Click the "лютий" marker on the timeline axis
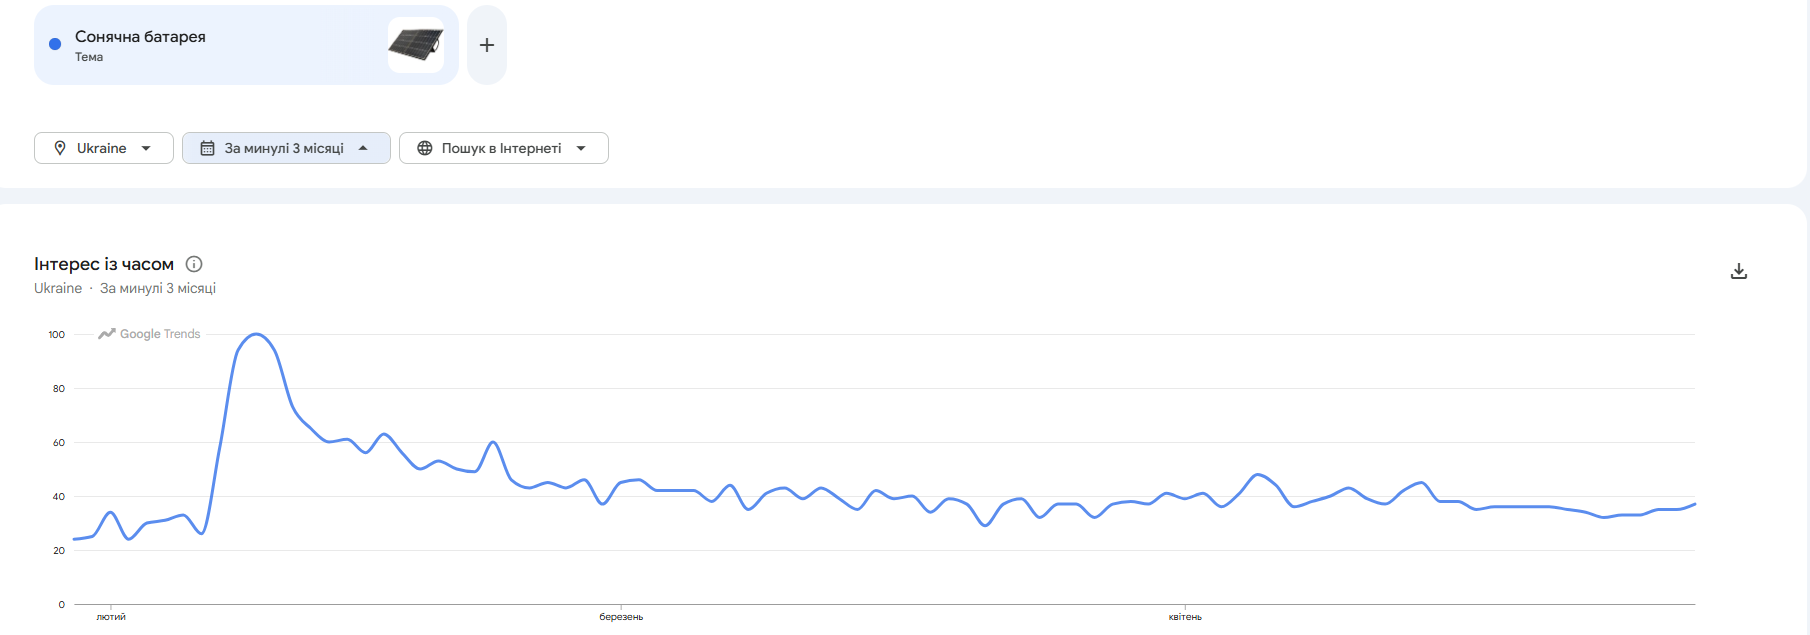 pos(111,617)
